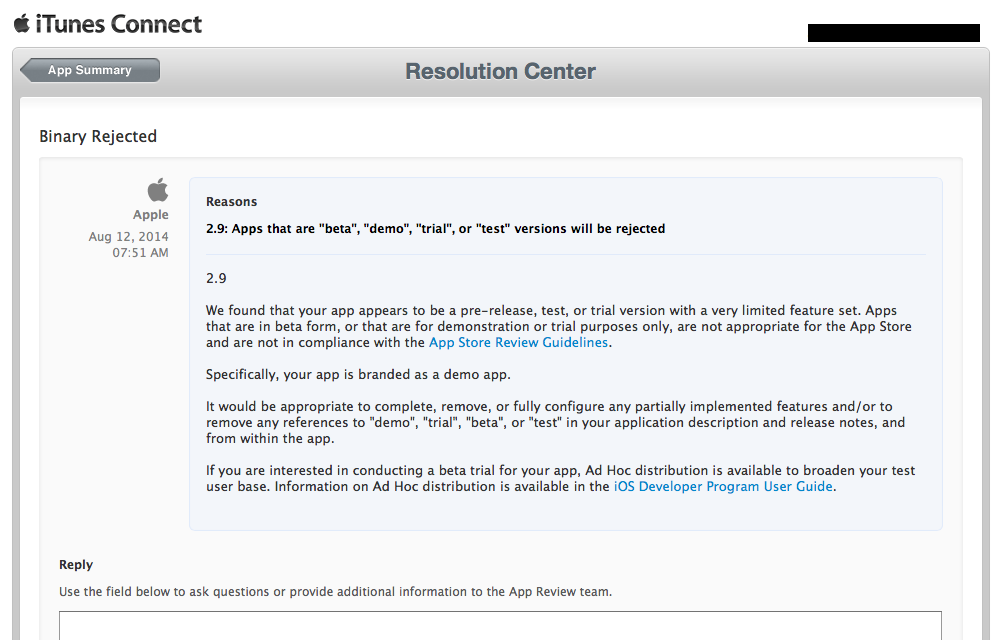This screenshot has width=1004, height=640.
Task: Click the Binary Rejected heading
Action: pos(98,136)
